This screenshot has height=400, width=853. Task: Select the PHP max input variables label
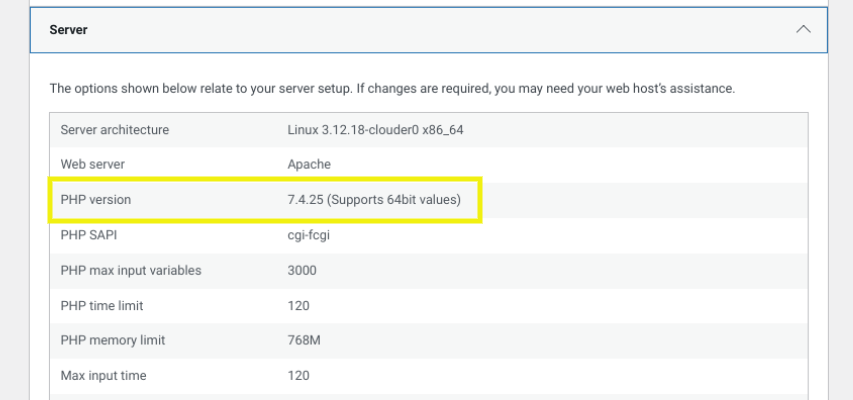131,270
